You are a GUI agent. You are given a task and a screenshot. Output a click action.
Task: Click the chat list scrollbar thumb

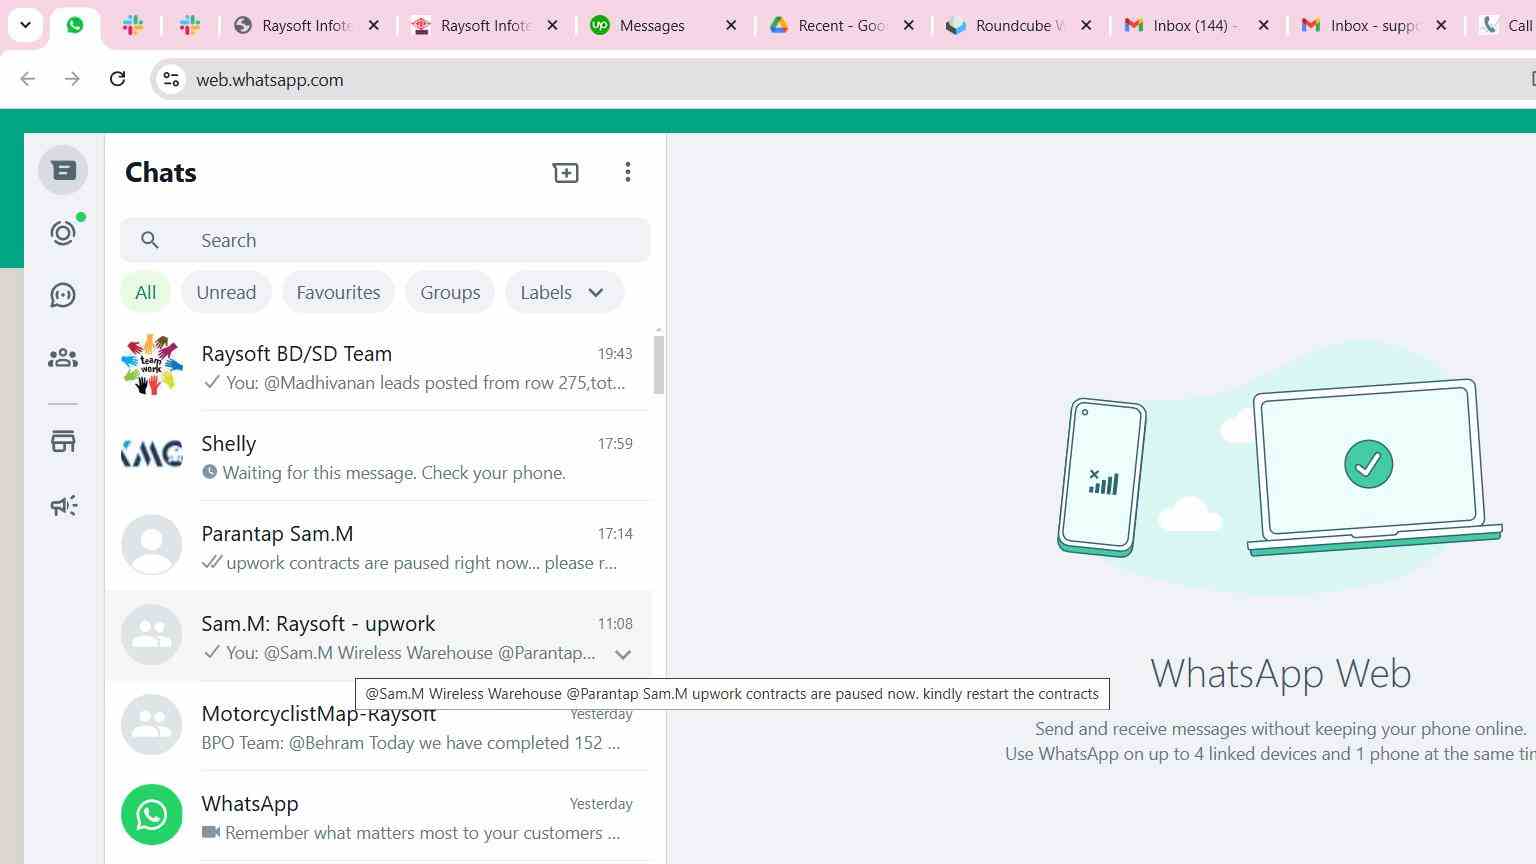[x=659, y=365]
